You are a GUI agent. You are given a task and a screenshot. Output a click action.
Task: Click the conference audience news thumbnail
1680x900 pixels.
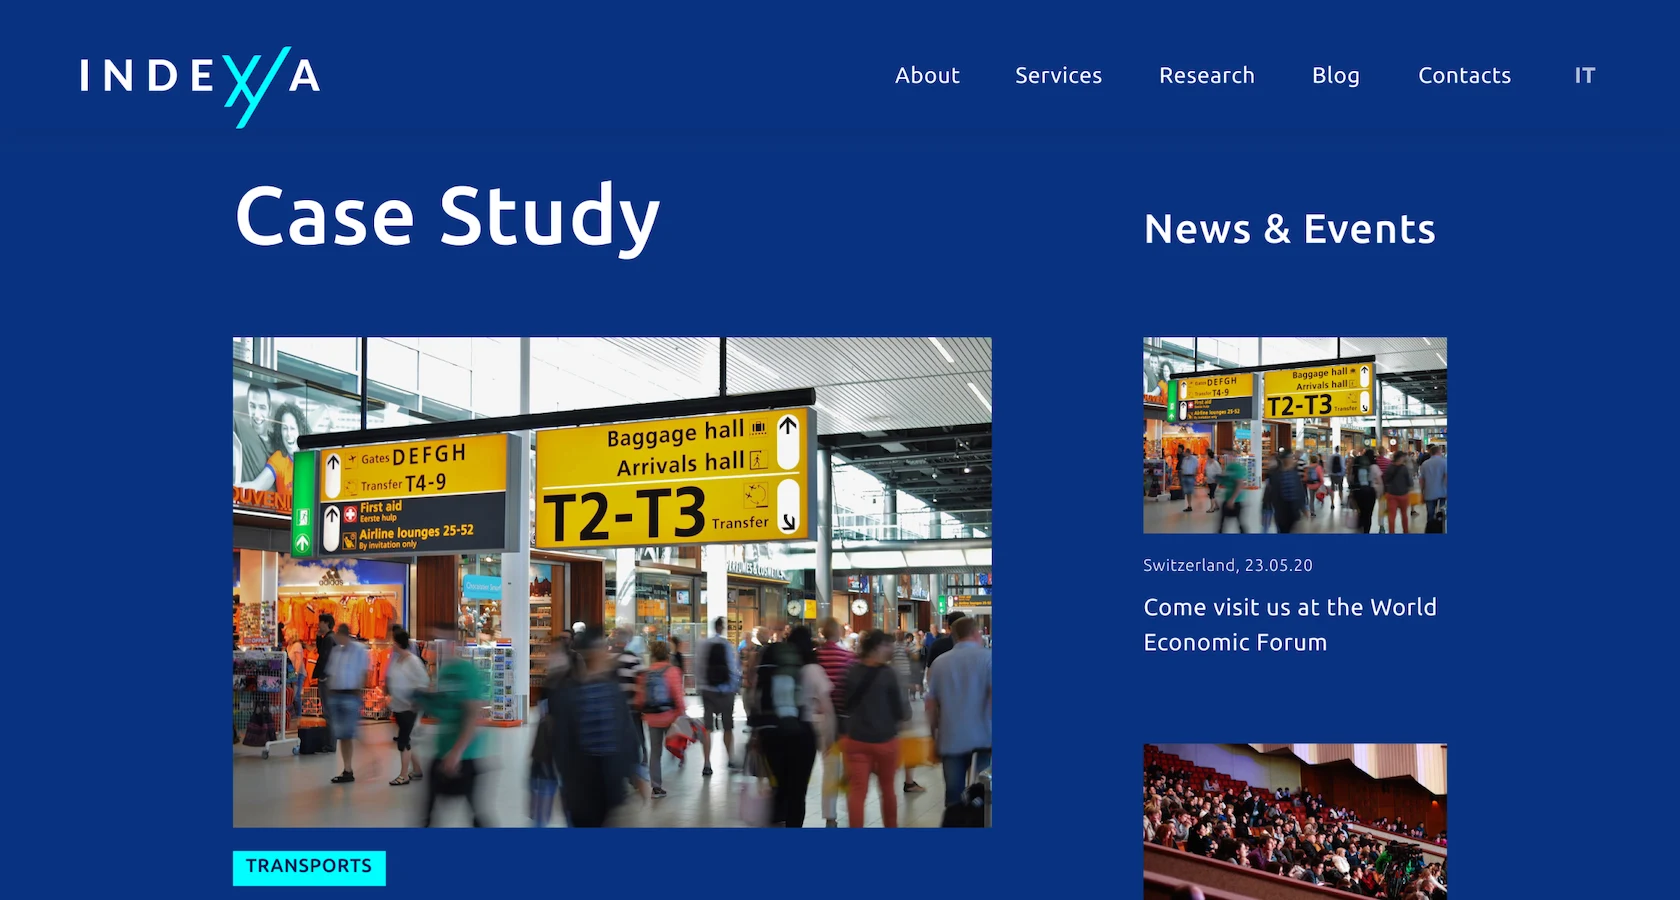[x=1294, y=822]
